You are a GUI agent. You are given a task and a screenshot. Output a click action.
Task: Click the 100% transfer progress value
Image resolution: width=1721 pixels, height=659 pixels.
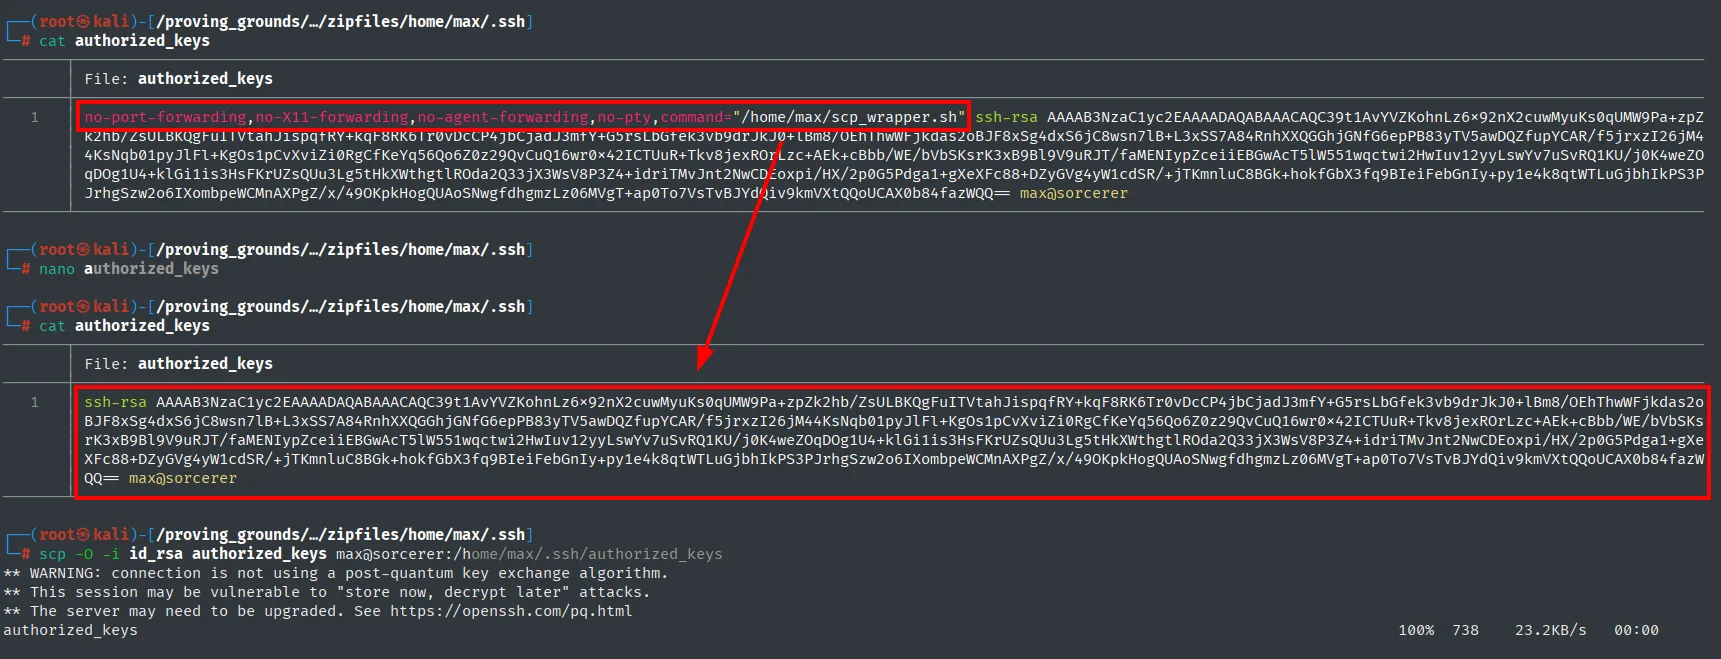click(x=1416, y=630)
